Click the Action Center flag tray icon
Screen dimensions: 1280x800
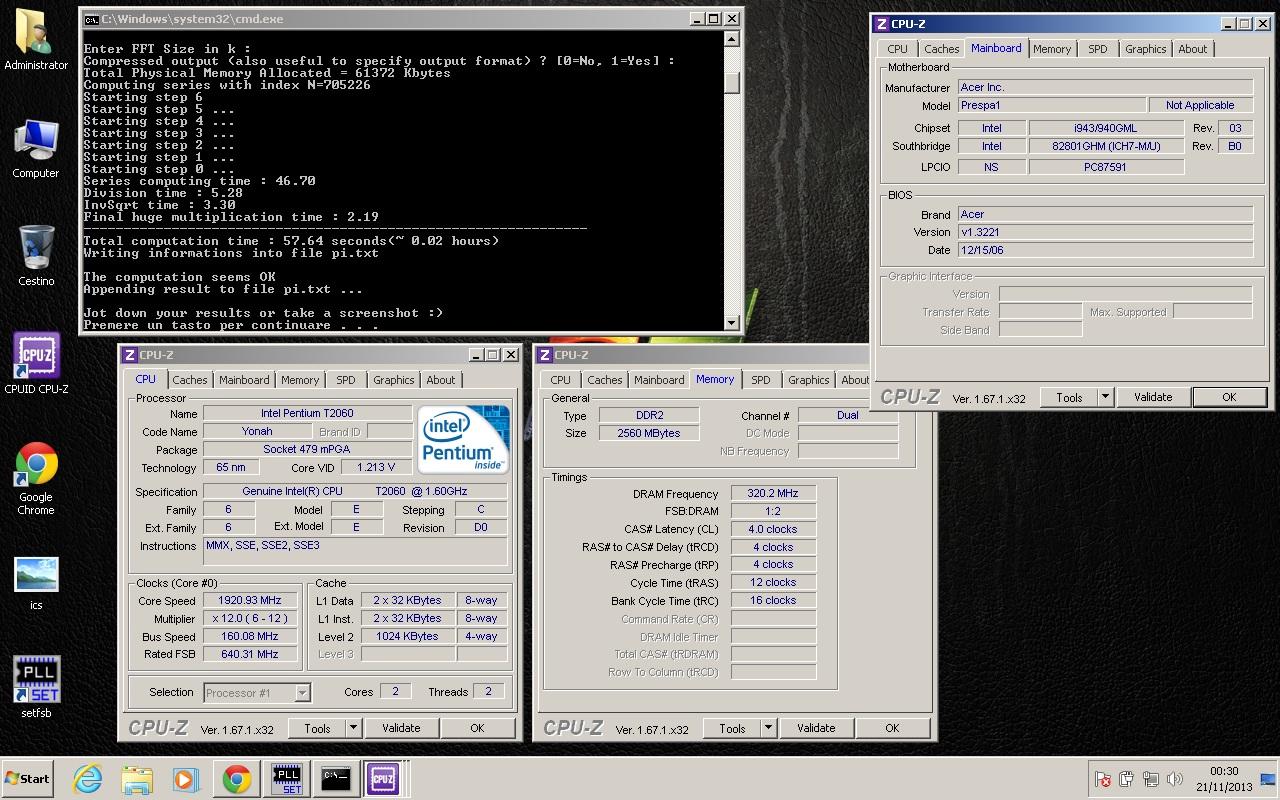[1103, 779]
